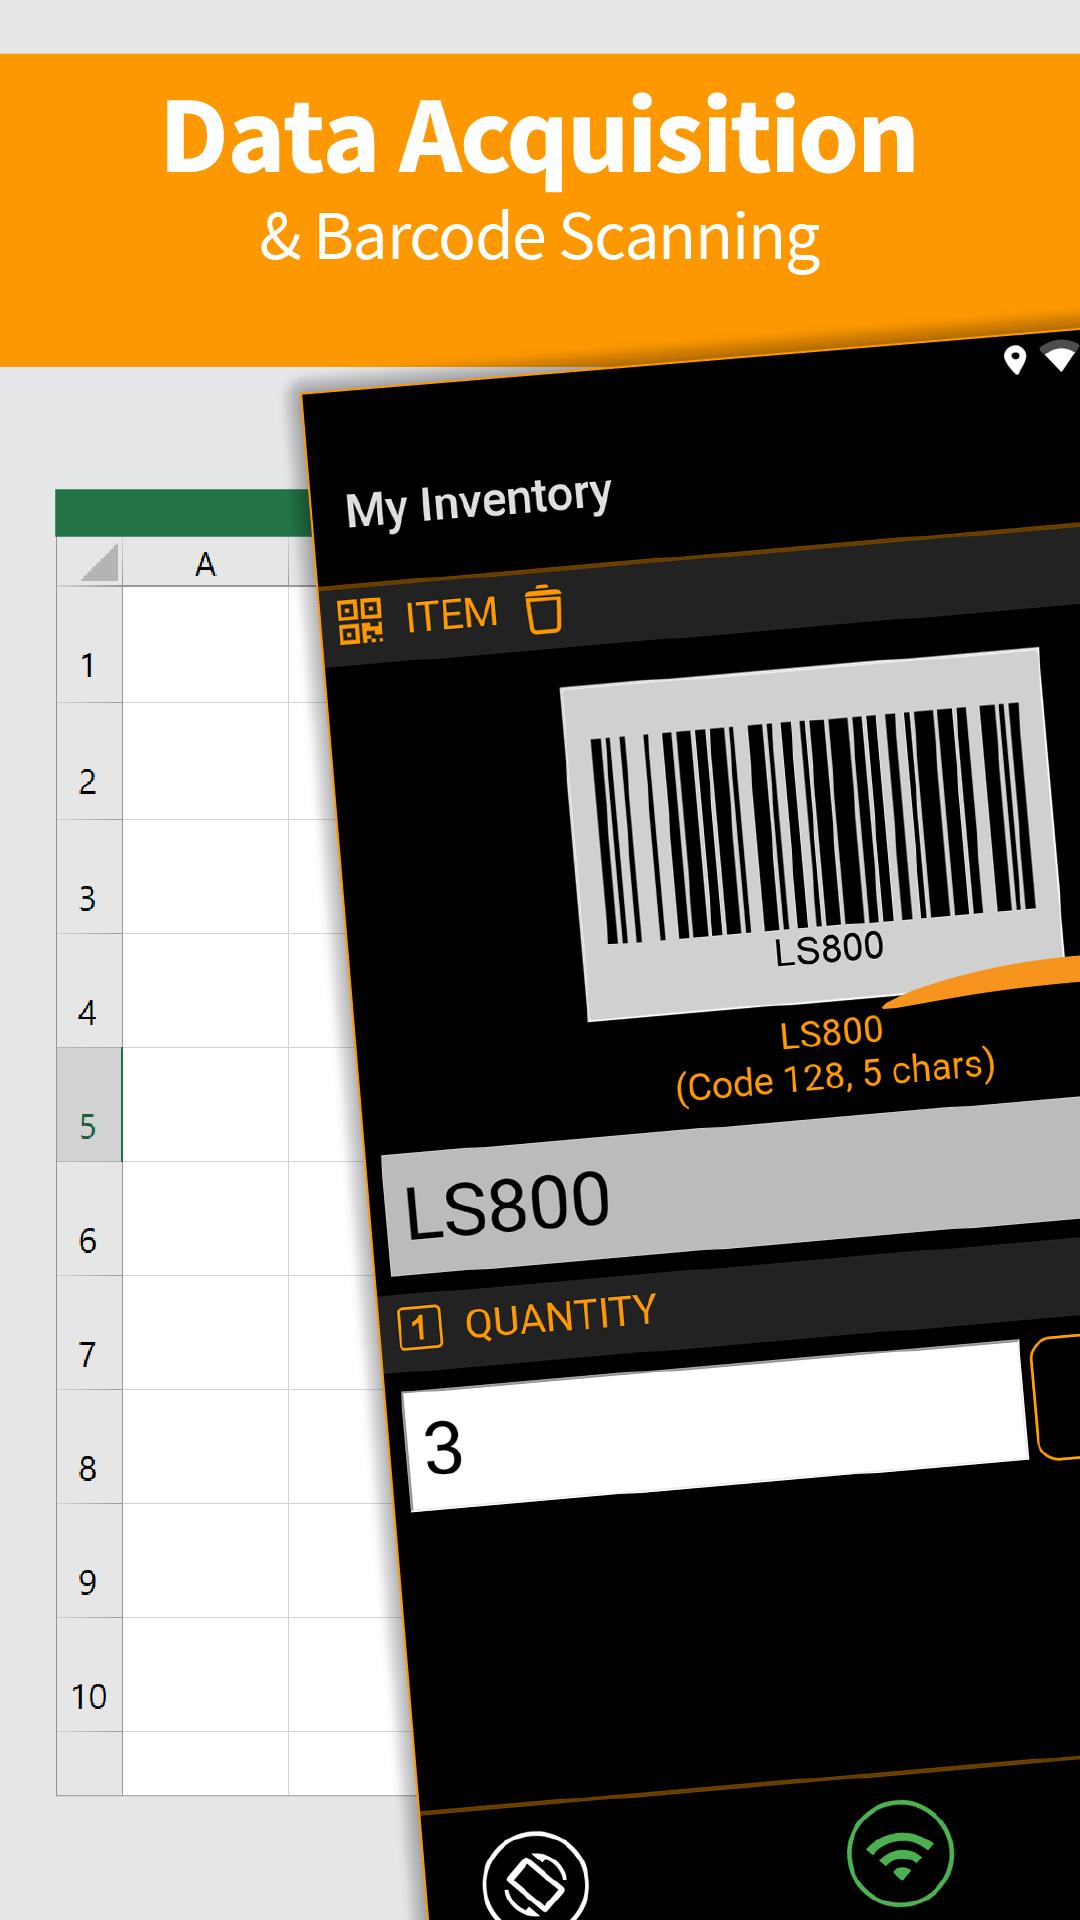The image size is (1080, 1920).
Task: Select row 7 header in spreadsheet
Action: coord(89,1333)
